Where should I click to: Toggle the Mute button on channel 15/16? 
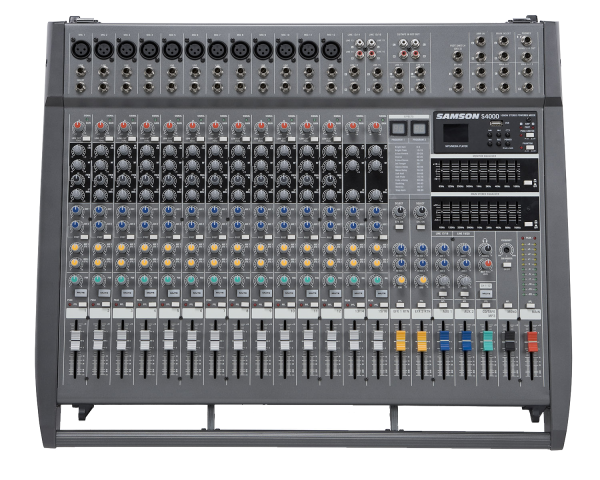coord(381,293)
